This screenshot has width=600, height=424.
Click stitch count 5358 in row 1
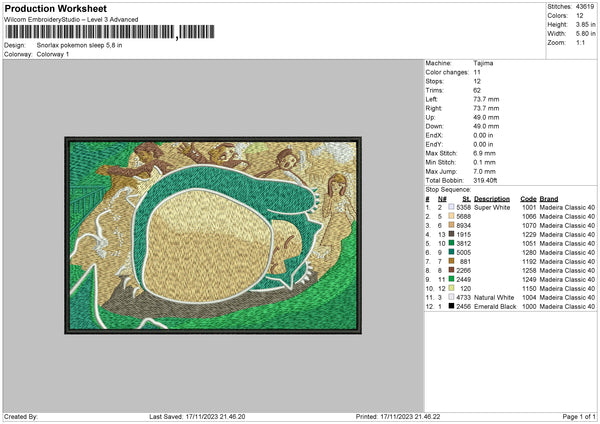[x=463, y=207]
